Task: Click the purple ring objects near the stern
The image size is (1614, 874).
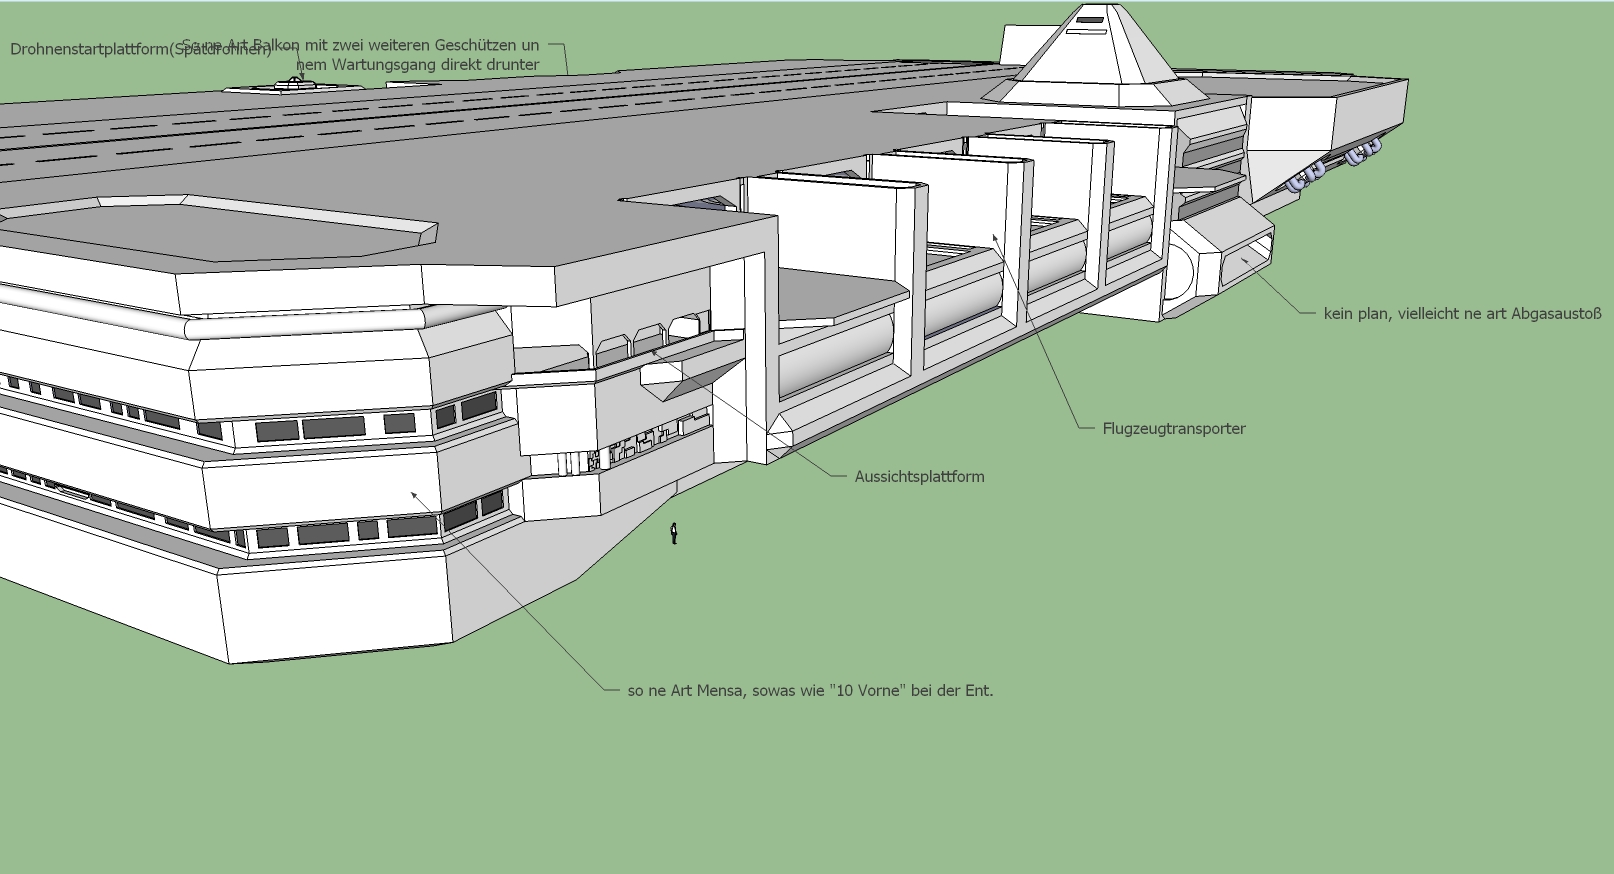Action: click(x=1332, y=165)
